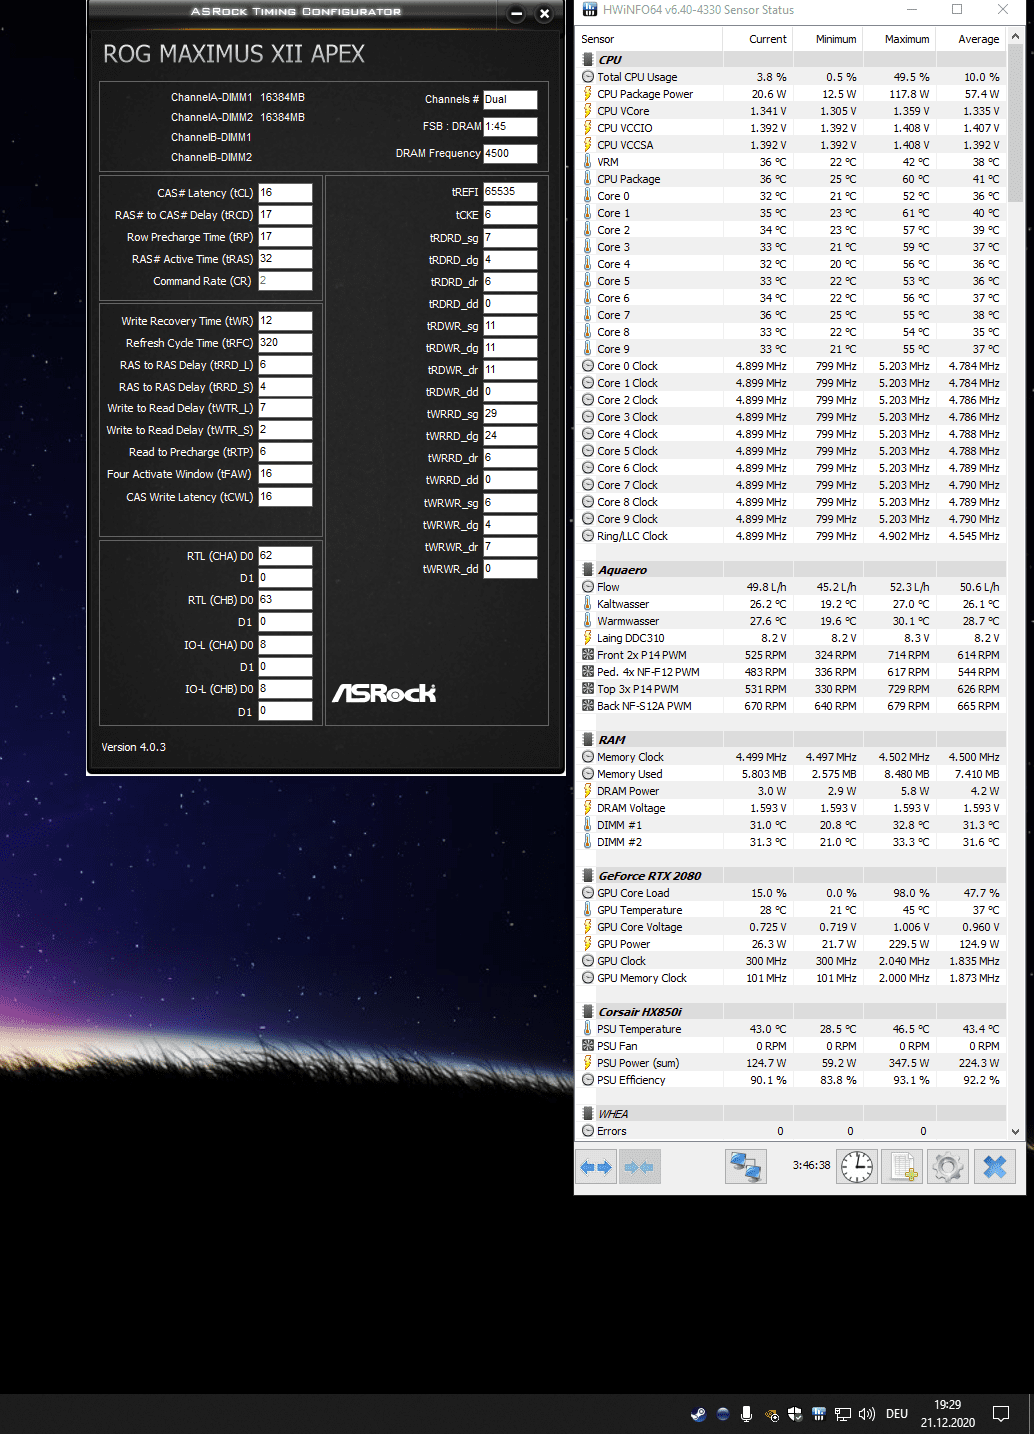1034x1434 pixels.
Task: Click the IO-L (CHB) D0 field
Action: 285,689
